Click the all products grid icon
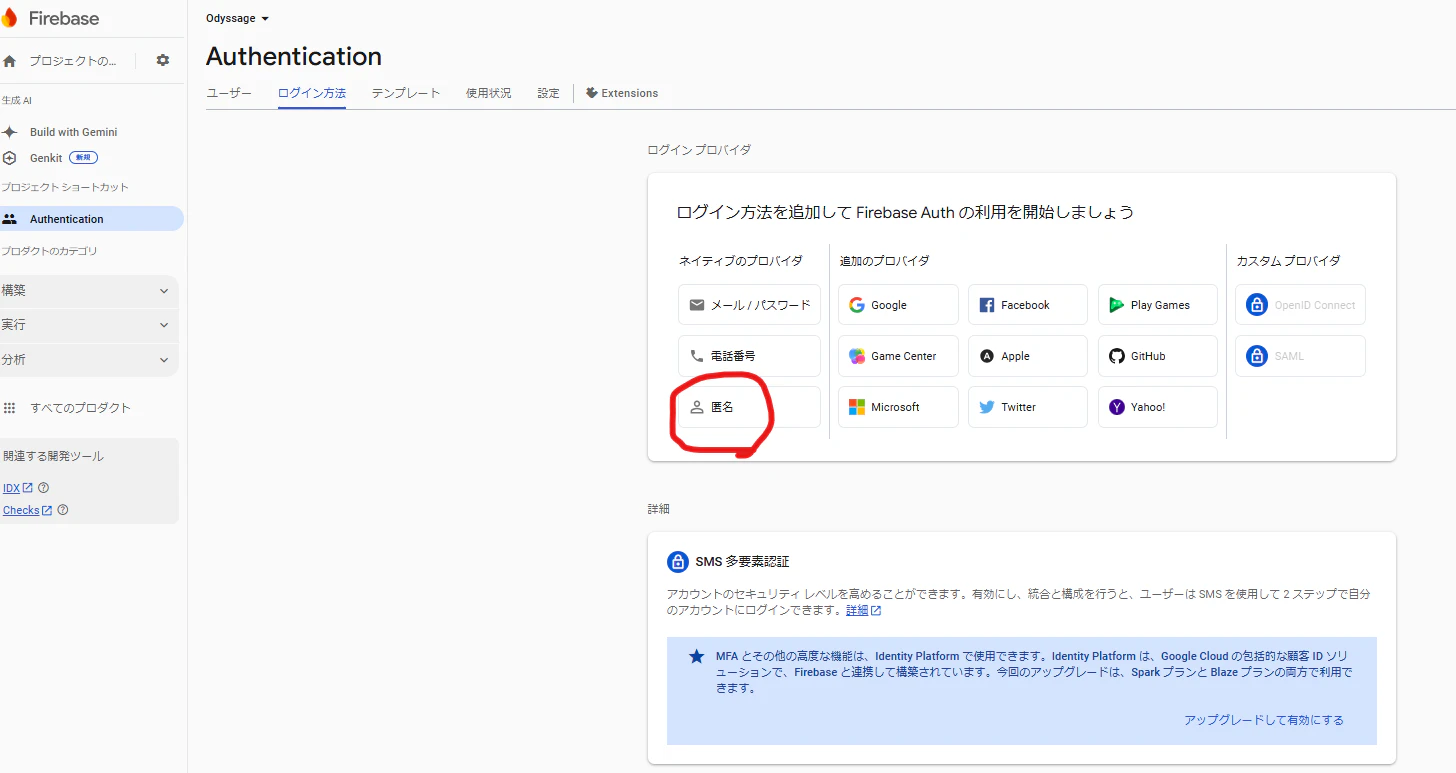1456x773 pixels. click(10, 408)
